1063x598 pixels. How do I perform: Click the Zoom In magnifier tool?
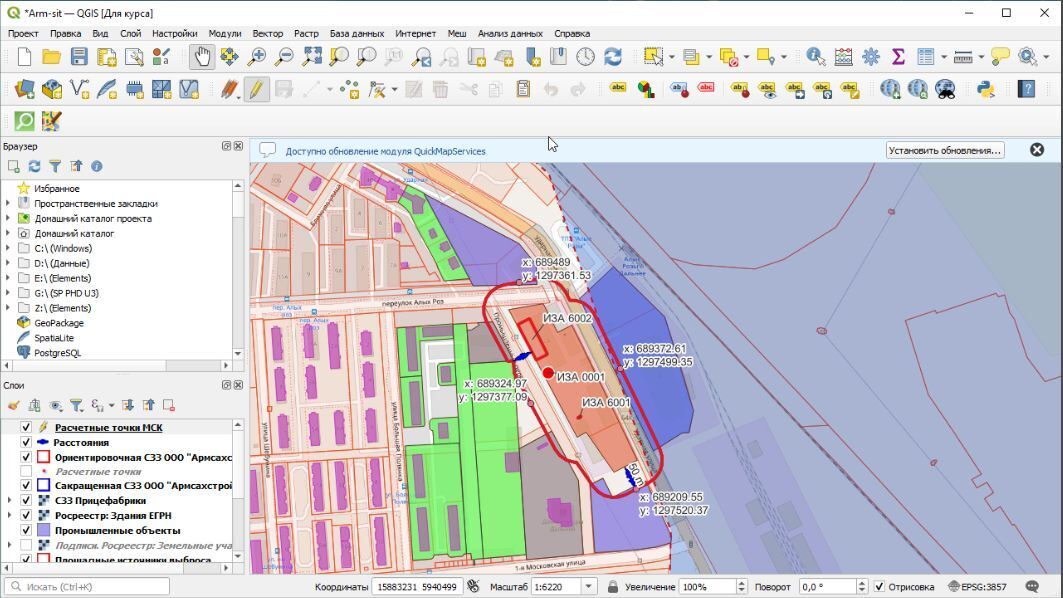258,57
